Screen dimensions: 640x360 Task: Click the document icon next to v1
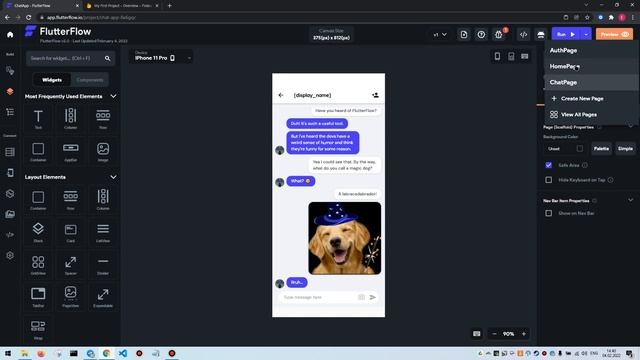tap(464, 35)
